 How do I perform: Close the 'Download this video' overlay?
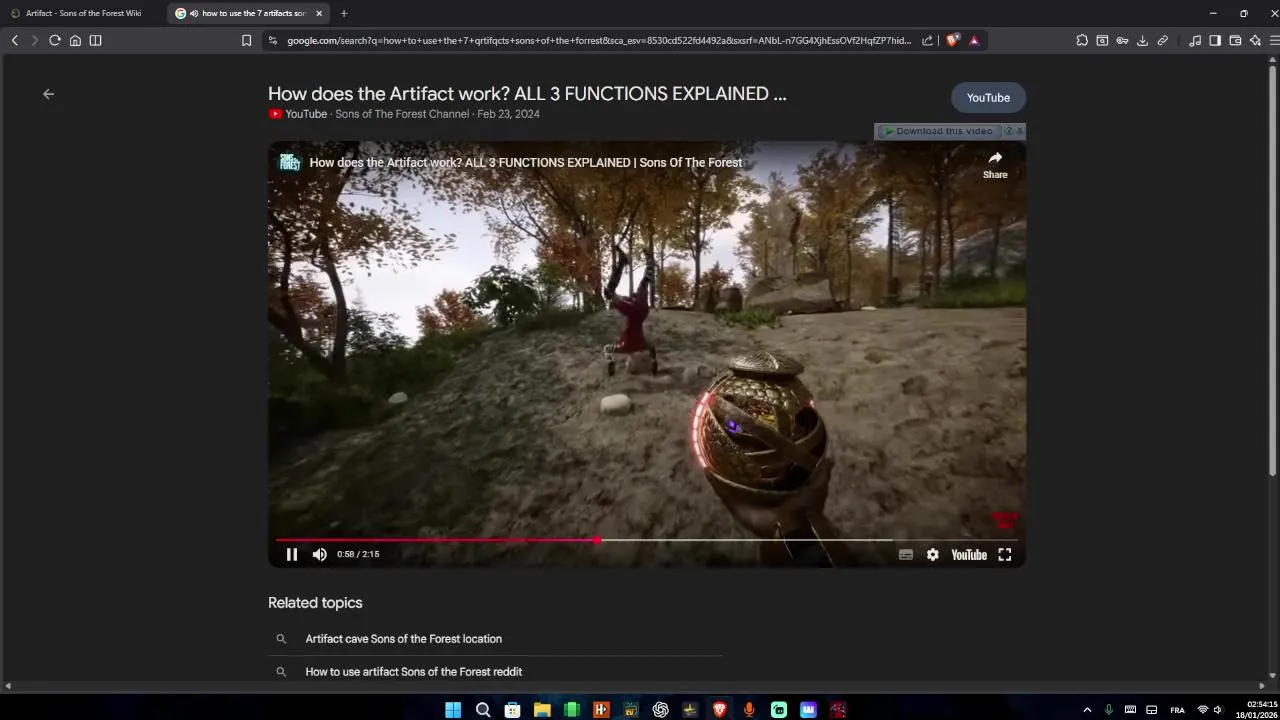(1020, 131)
